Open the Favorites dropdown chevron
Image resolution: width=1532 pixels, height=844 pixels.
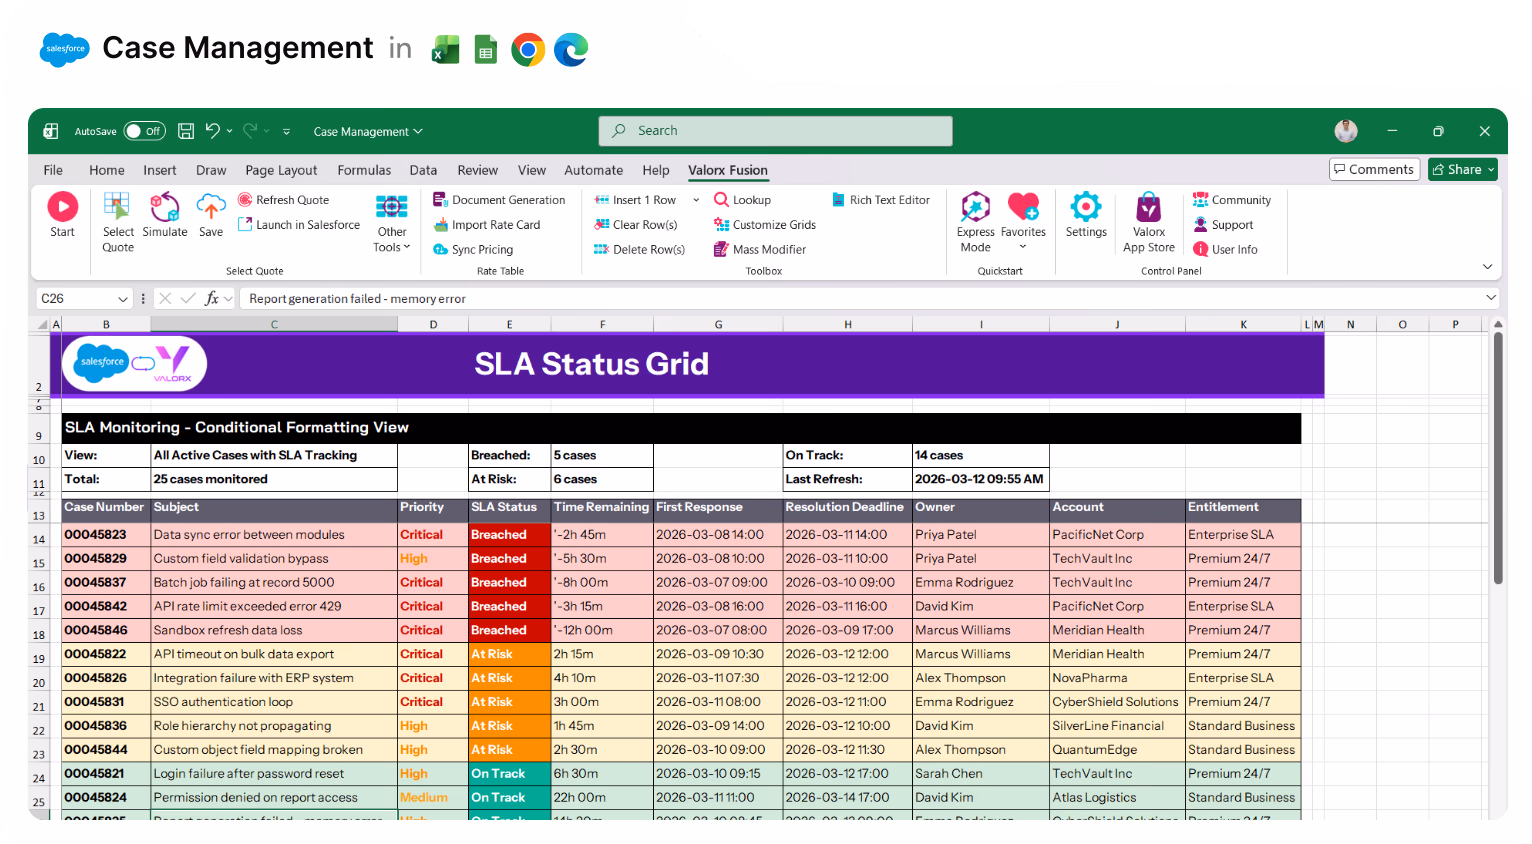(x=1023, y=245)
